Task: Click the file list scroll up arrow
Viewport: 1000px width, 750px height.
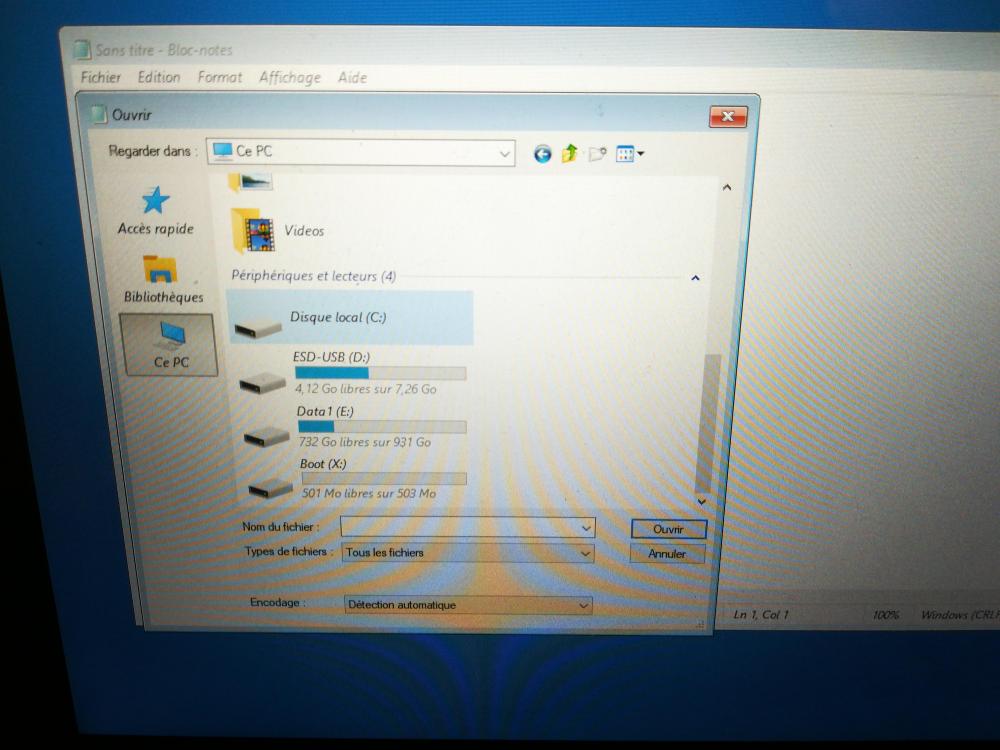Action: coord(726,188)
